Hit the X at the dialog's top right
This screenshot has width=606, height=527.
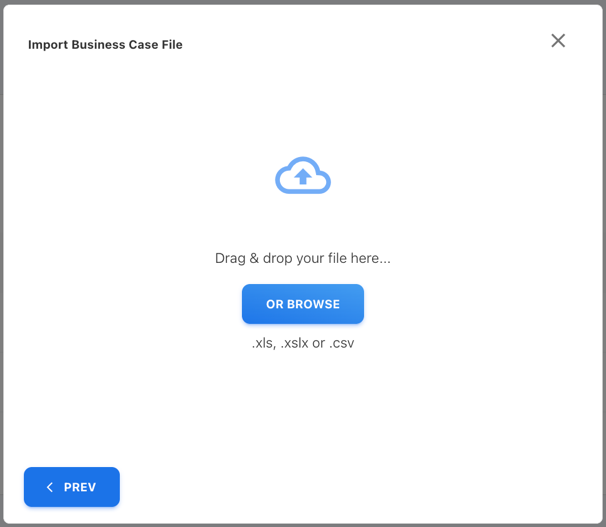click(x=558, y=41)
